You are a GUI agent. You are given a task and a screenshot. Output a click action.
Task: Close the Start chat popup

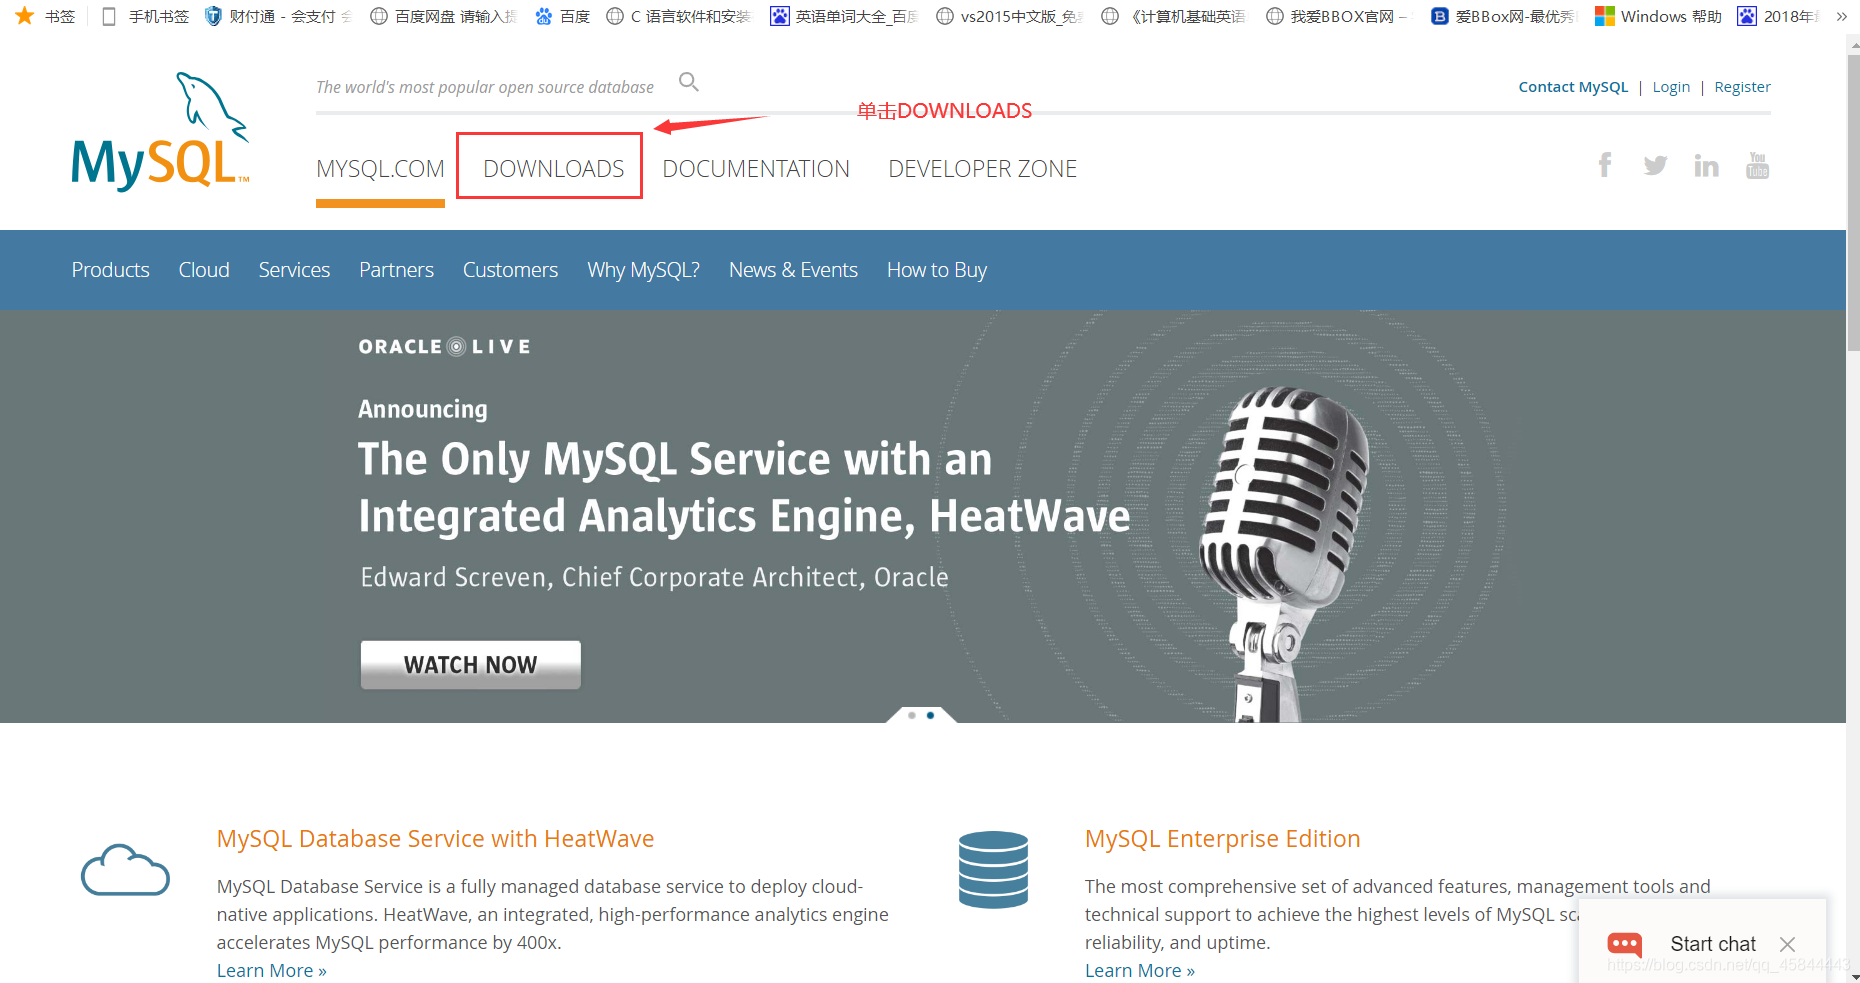(x=1787, y=944)
